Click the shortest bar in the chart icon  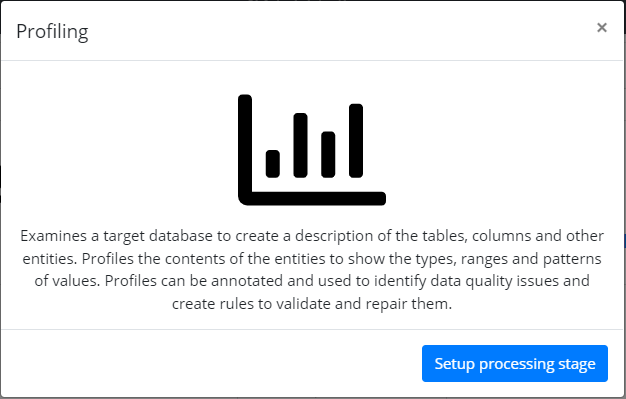pyautogui.click(x=273, y=164)
